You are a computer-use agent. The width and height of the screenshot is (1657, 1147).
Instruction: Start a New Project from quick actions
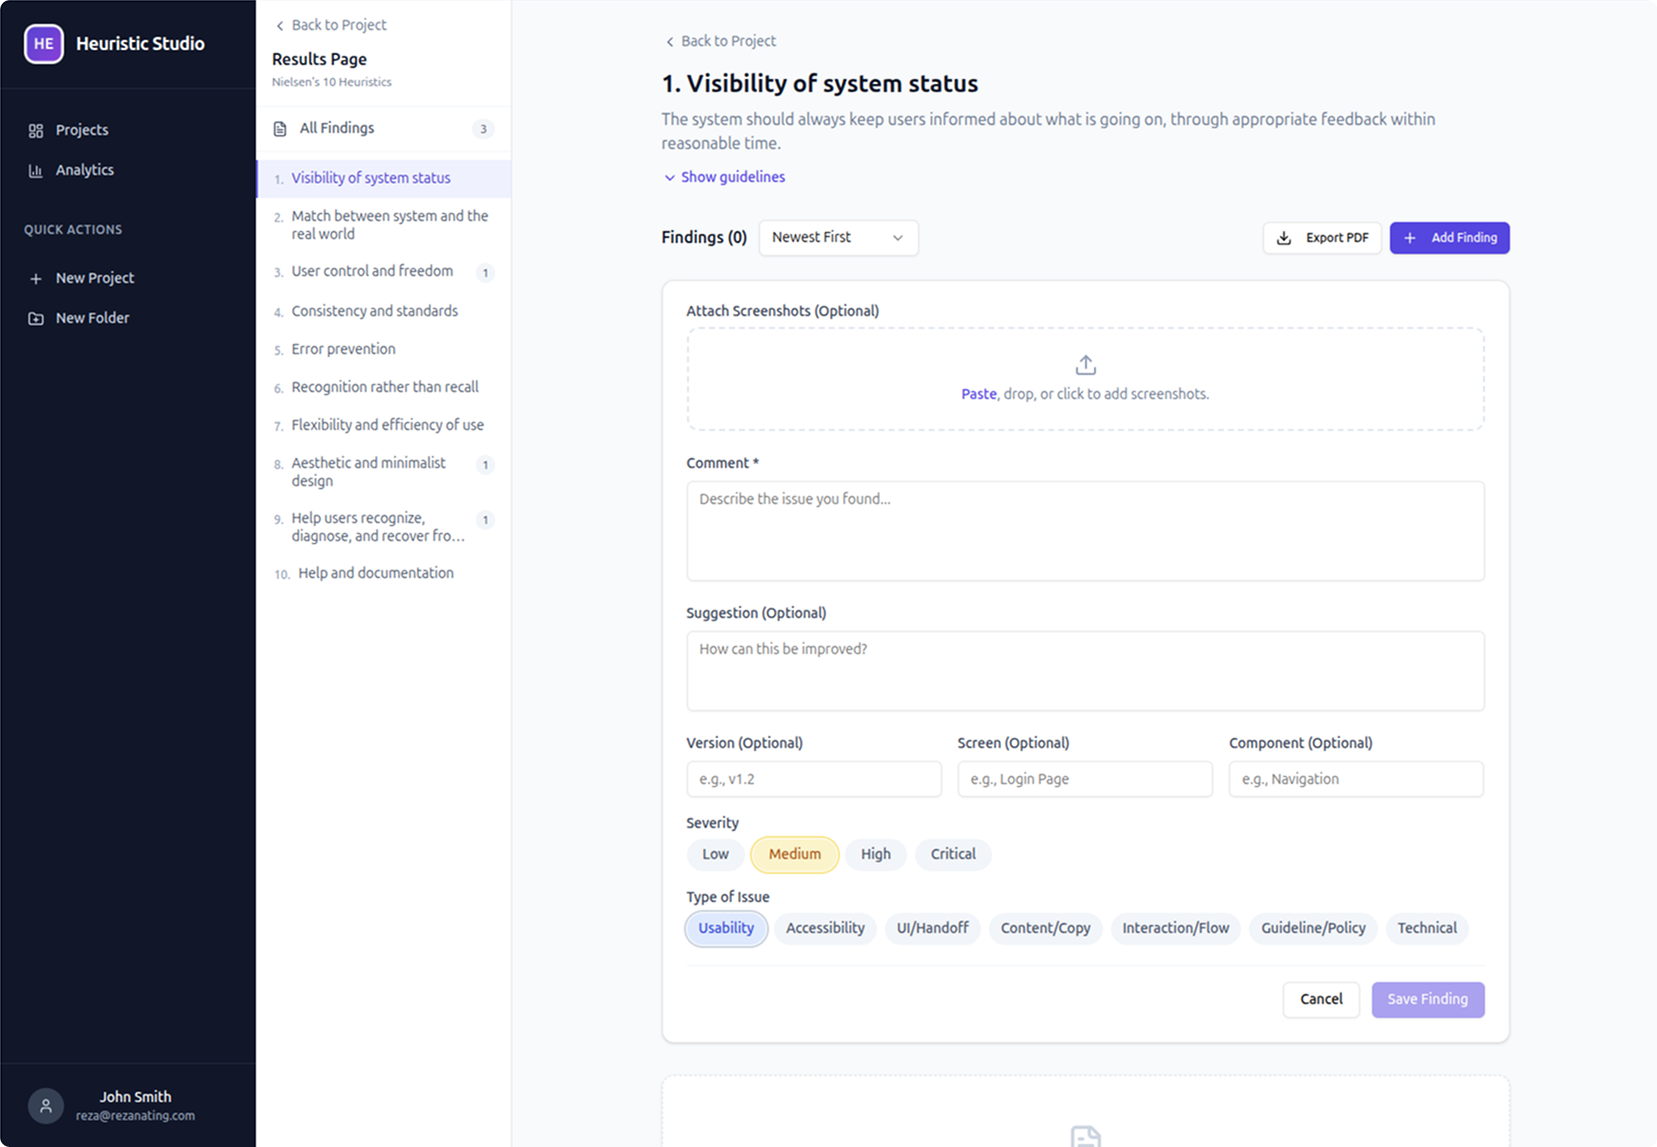pyautogui.click(x=94, y=277)
